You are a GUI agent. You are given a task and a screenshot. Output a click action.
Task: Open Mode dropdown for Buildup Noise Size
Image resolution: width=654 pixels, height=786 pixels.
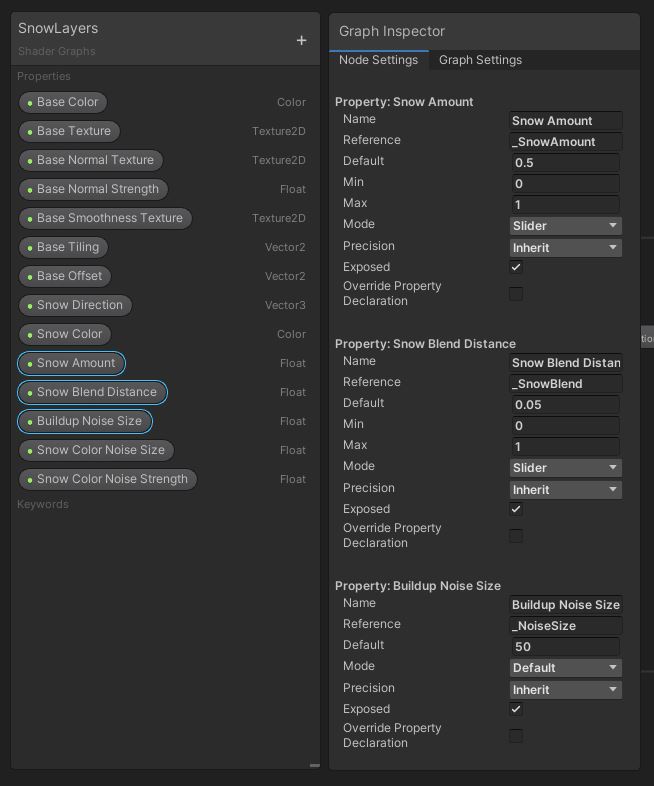coord(565,668)
